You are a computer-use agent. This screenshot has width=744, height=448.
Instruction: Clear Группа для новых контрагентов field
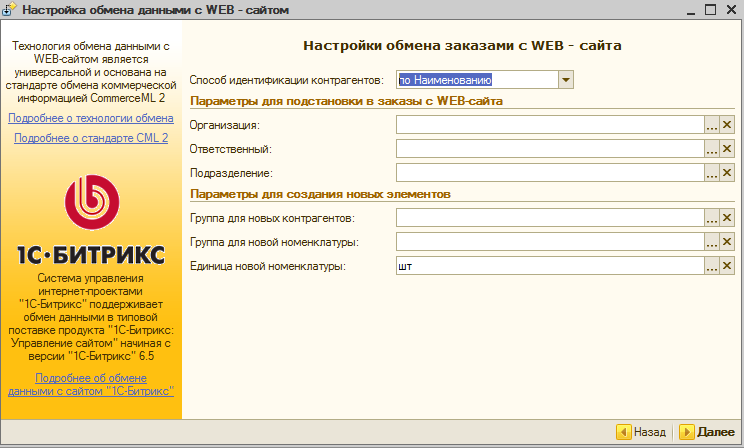coord(727,218)
